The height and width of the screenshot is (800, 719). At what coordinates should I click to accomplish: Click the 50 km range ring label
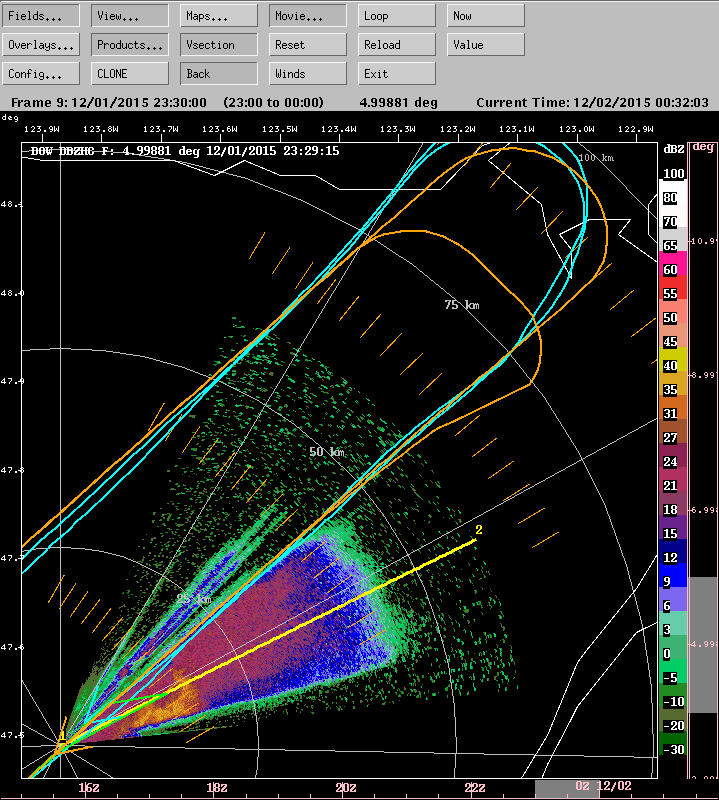pos(327,452)
